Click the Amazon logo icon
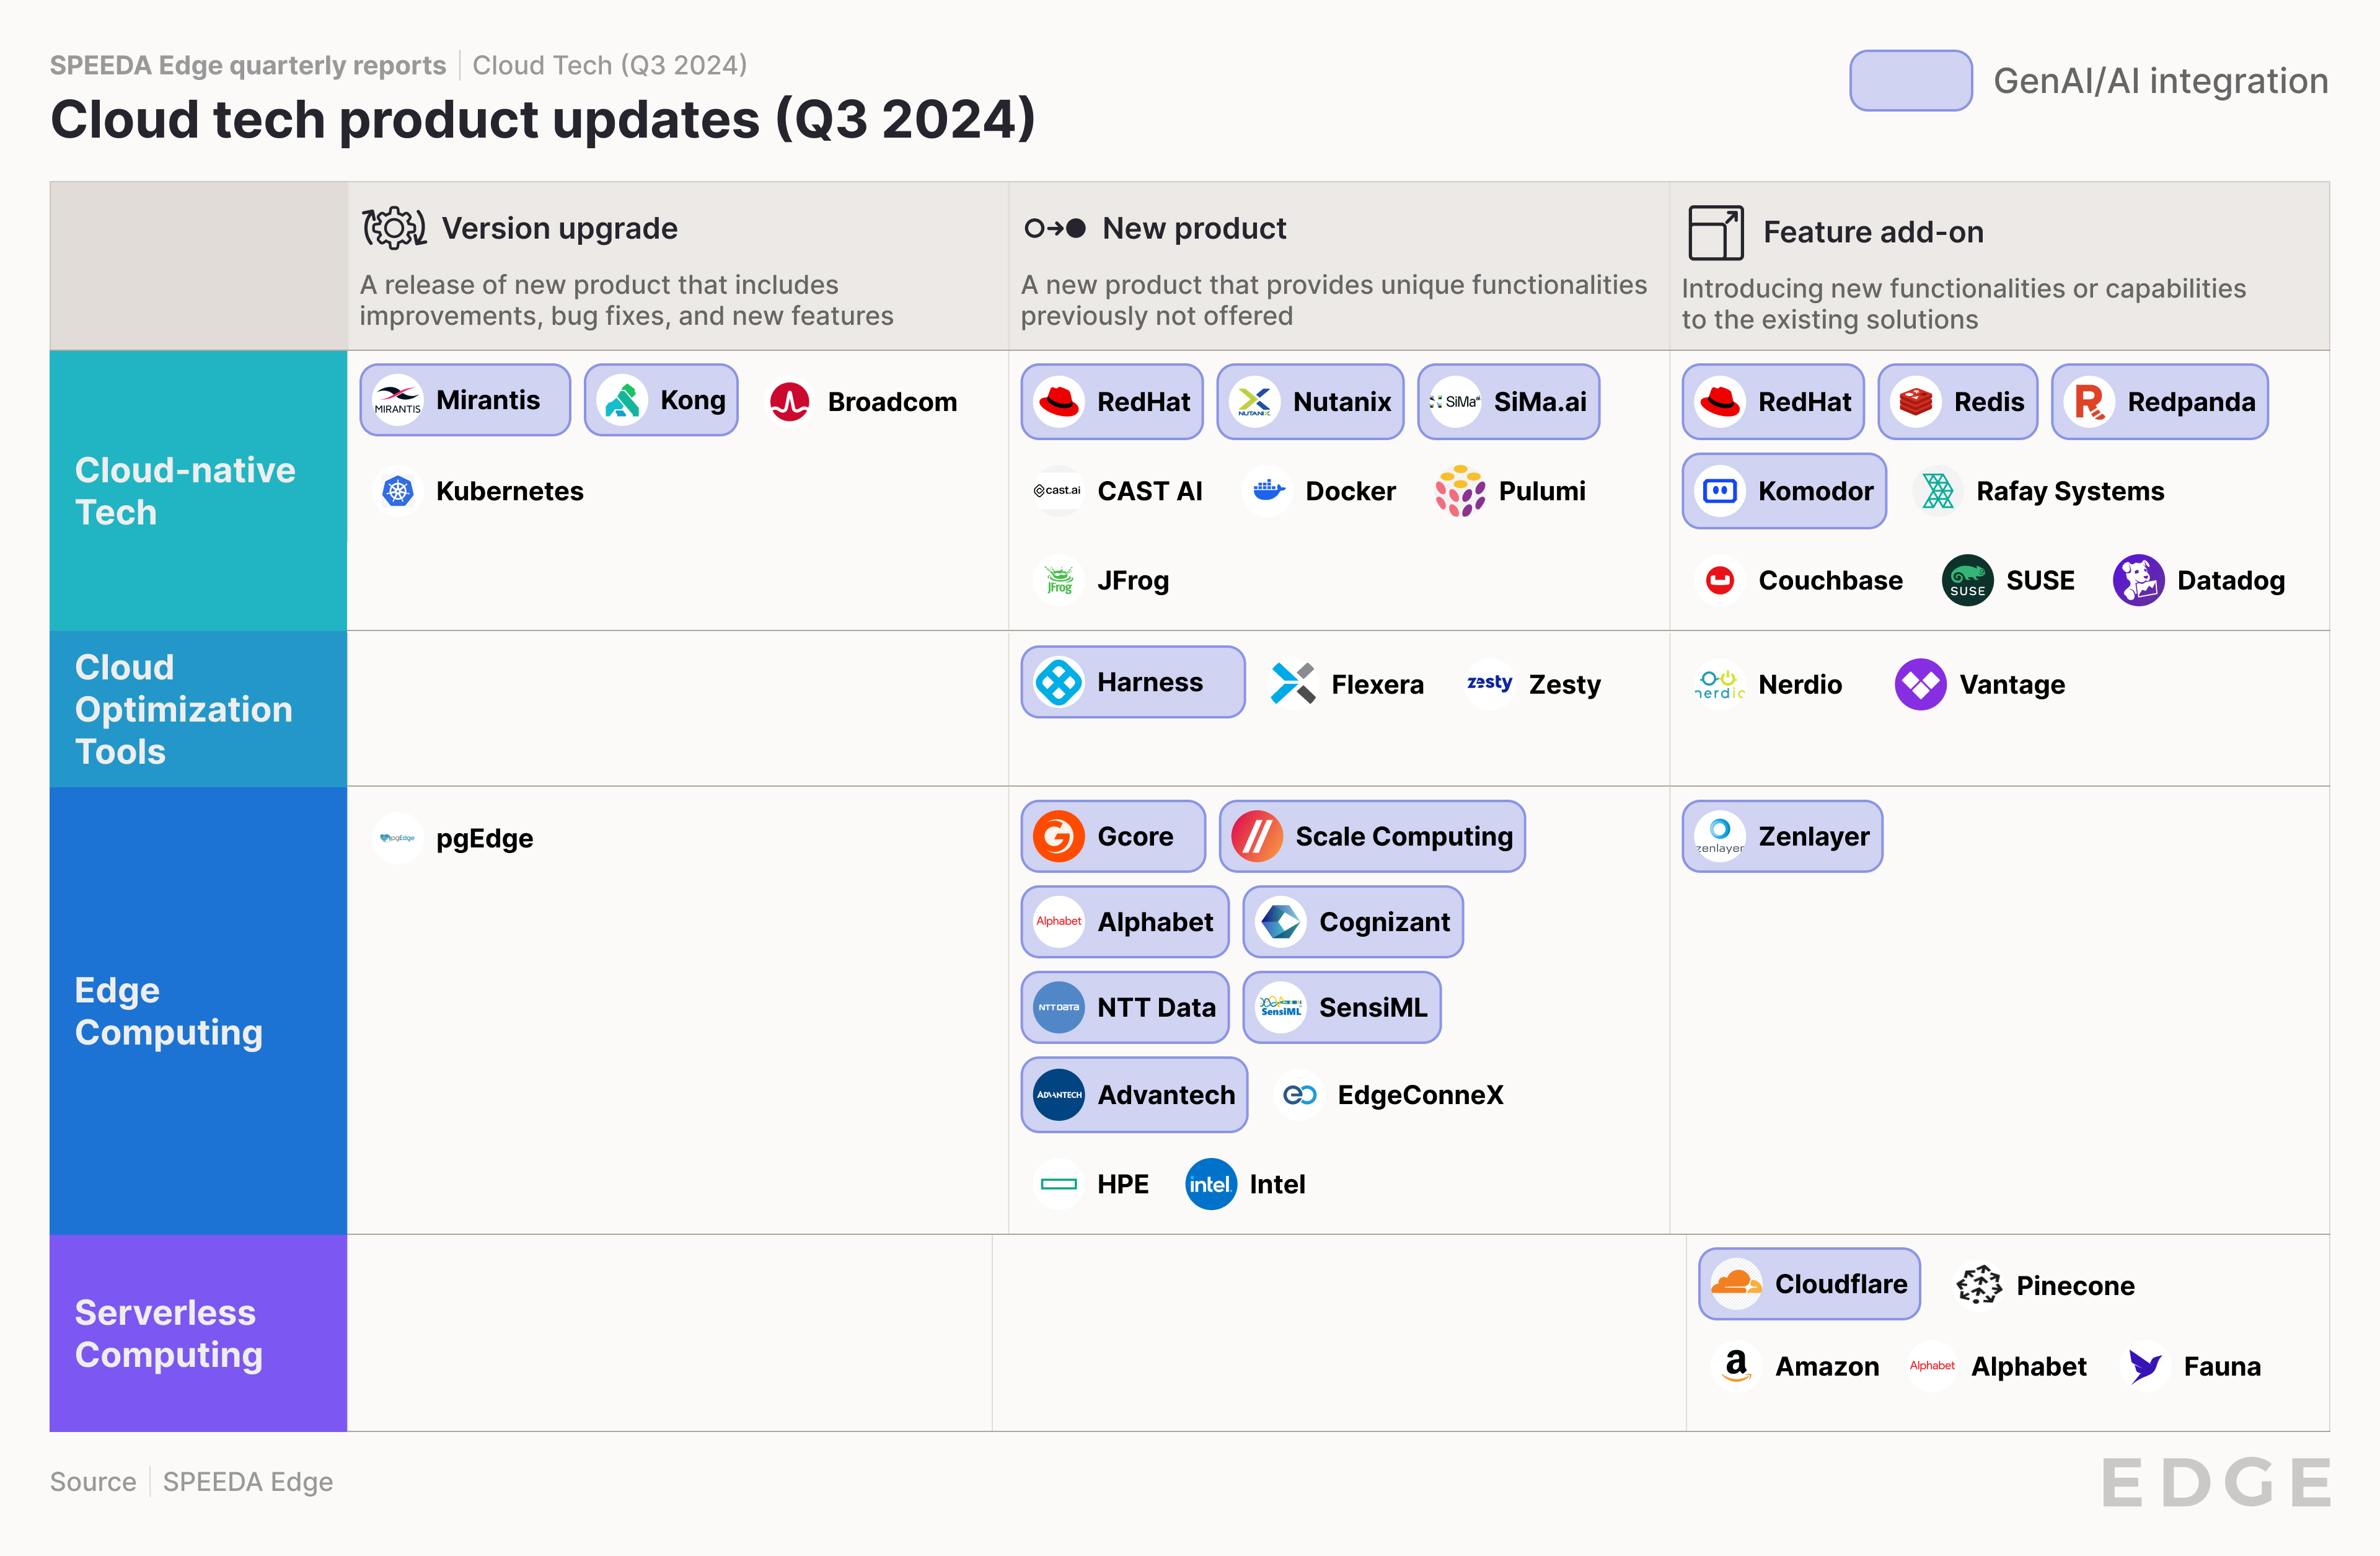Viewport: 2380px width, 1556px height. click(1737, 1366)
